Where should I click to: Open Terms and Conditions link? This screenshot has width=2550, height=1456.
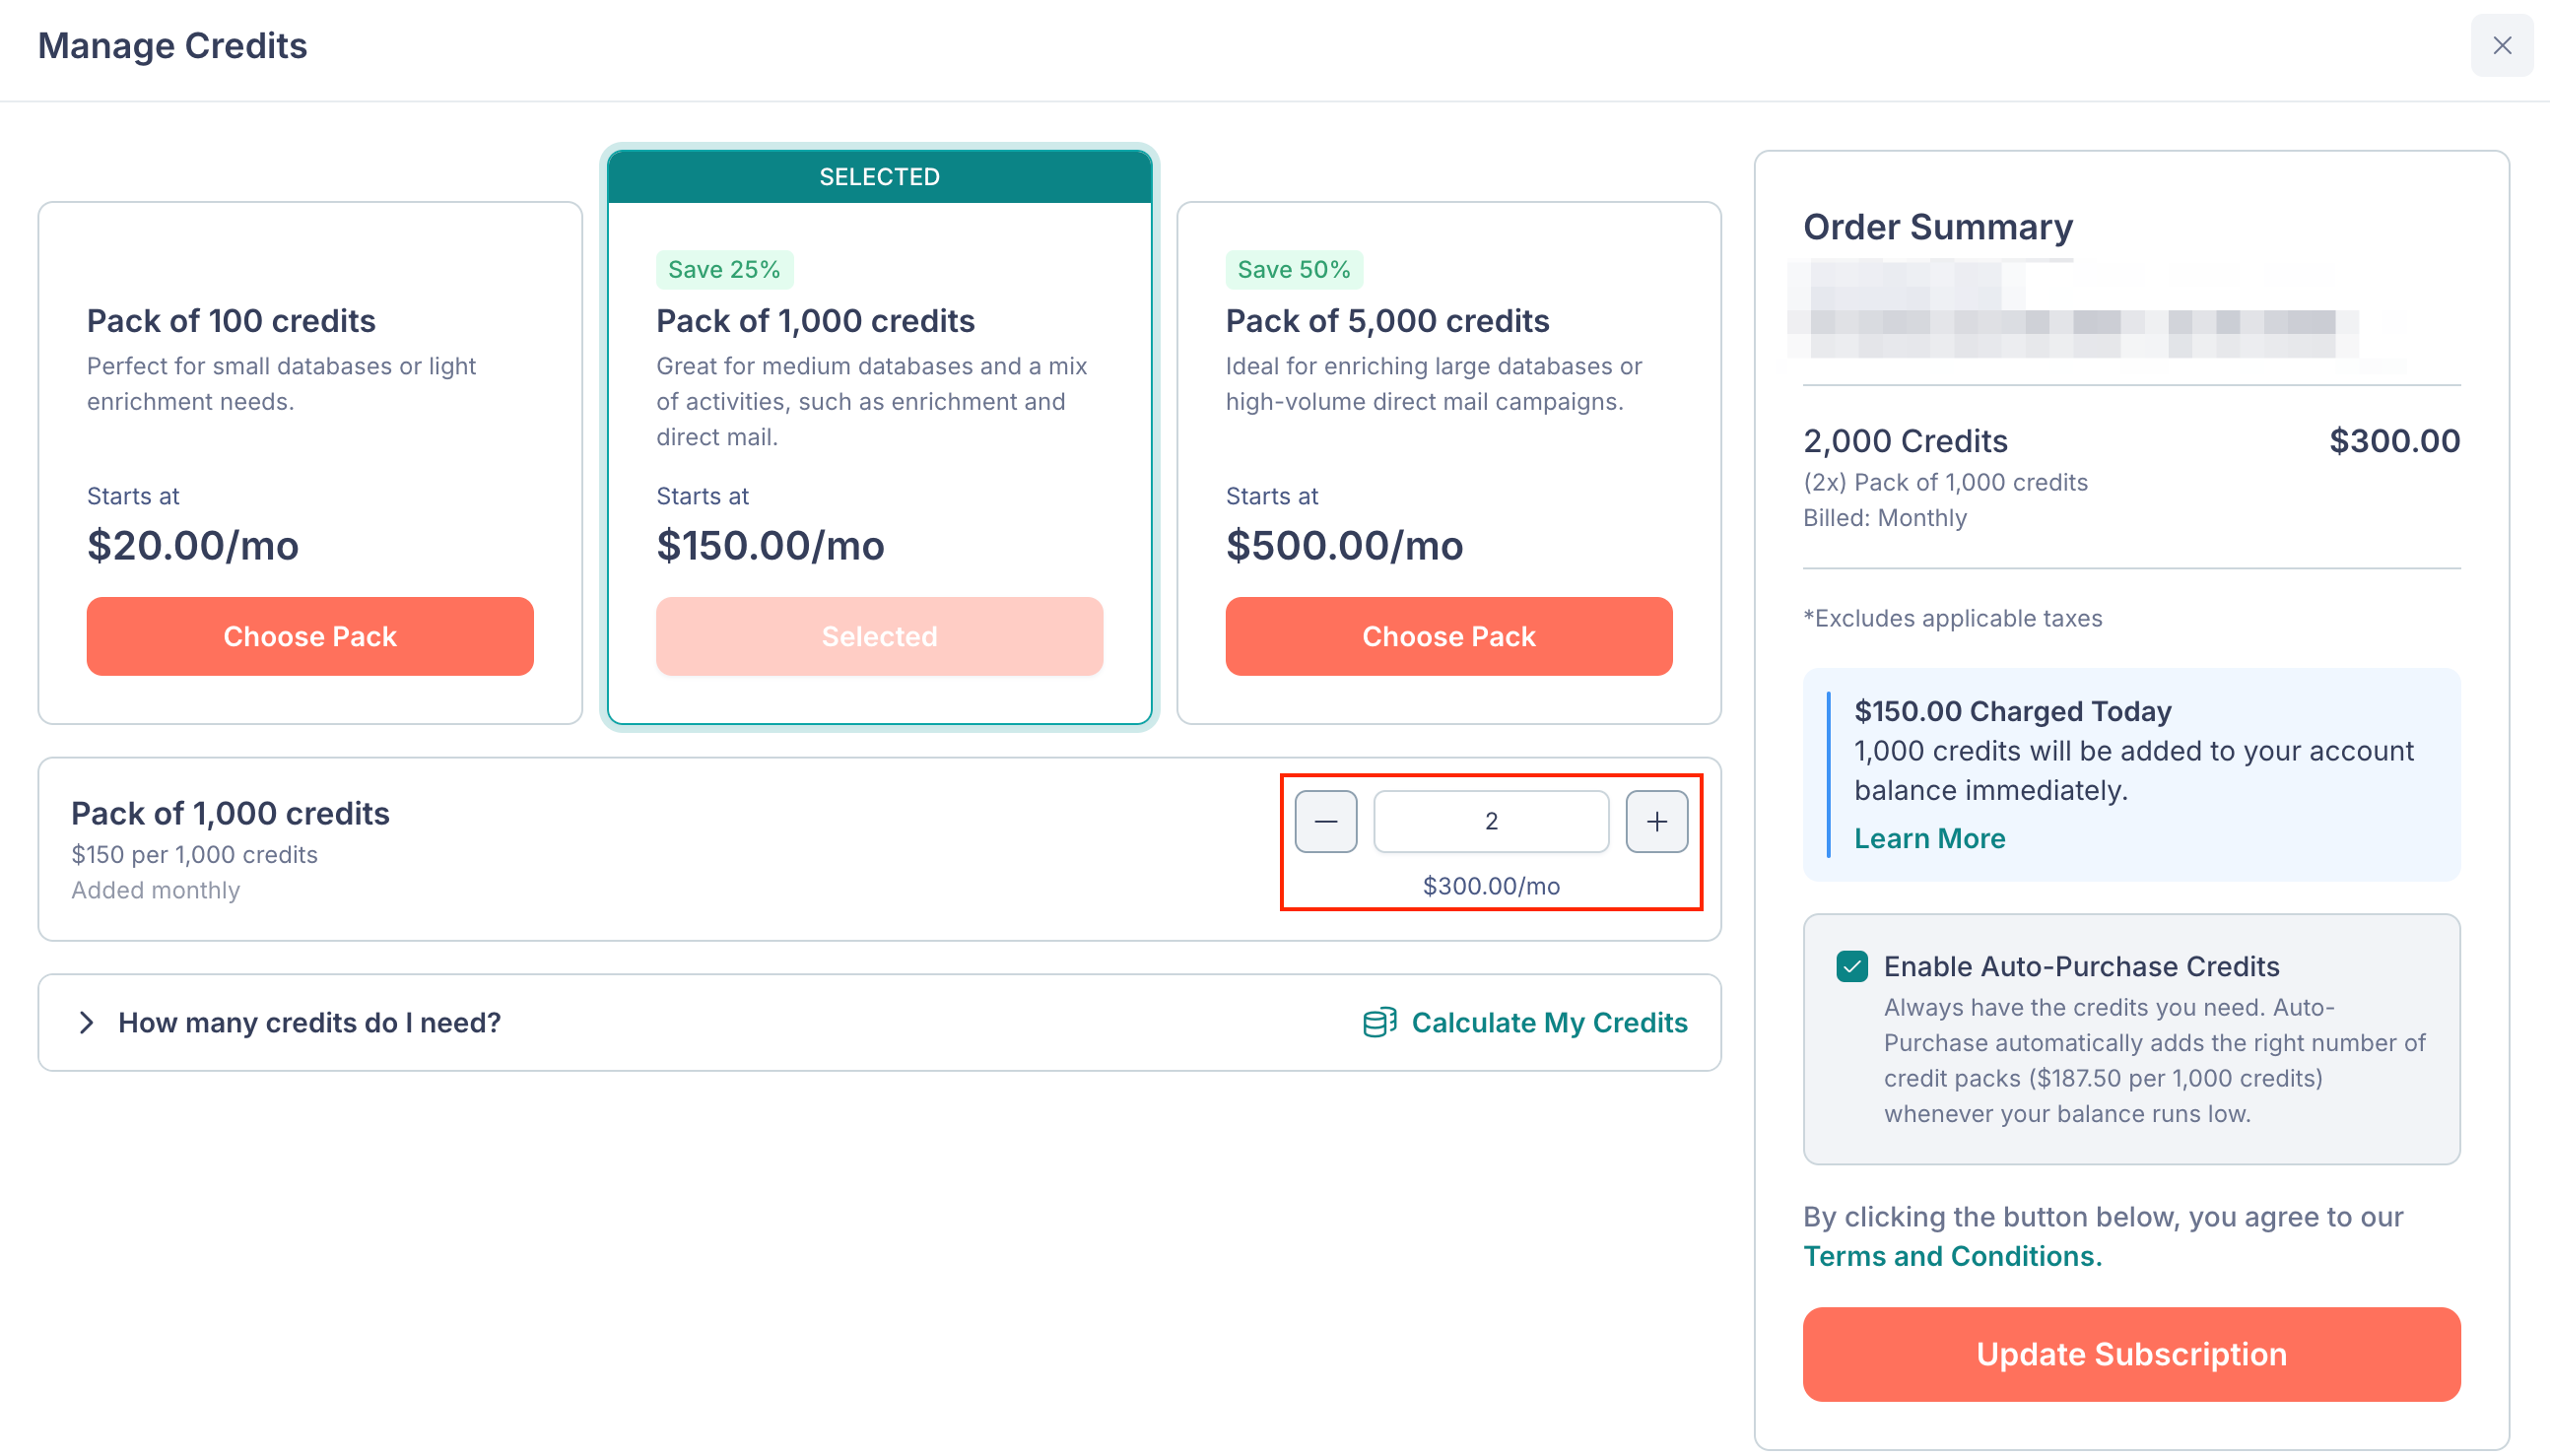(1952, 1256)
